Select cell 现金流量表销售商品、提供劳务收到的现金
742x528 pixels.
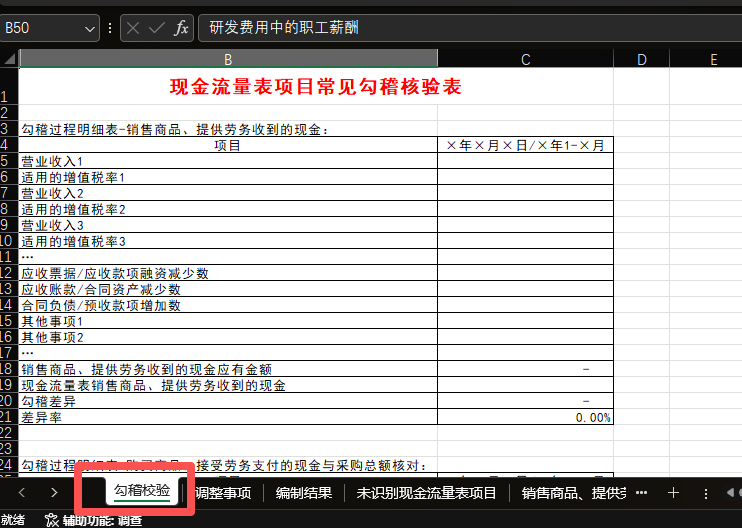[x=228, y=385]
